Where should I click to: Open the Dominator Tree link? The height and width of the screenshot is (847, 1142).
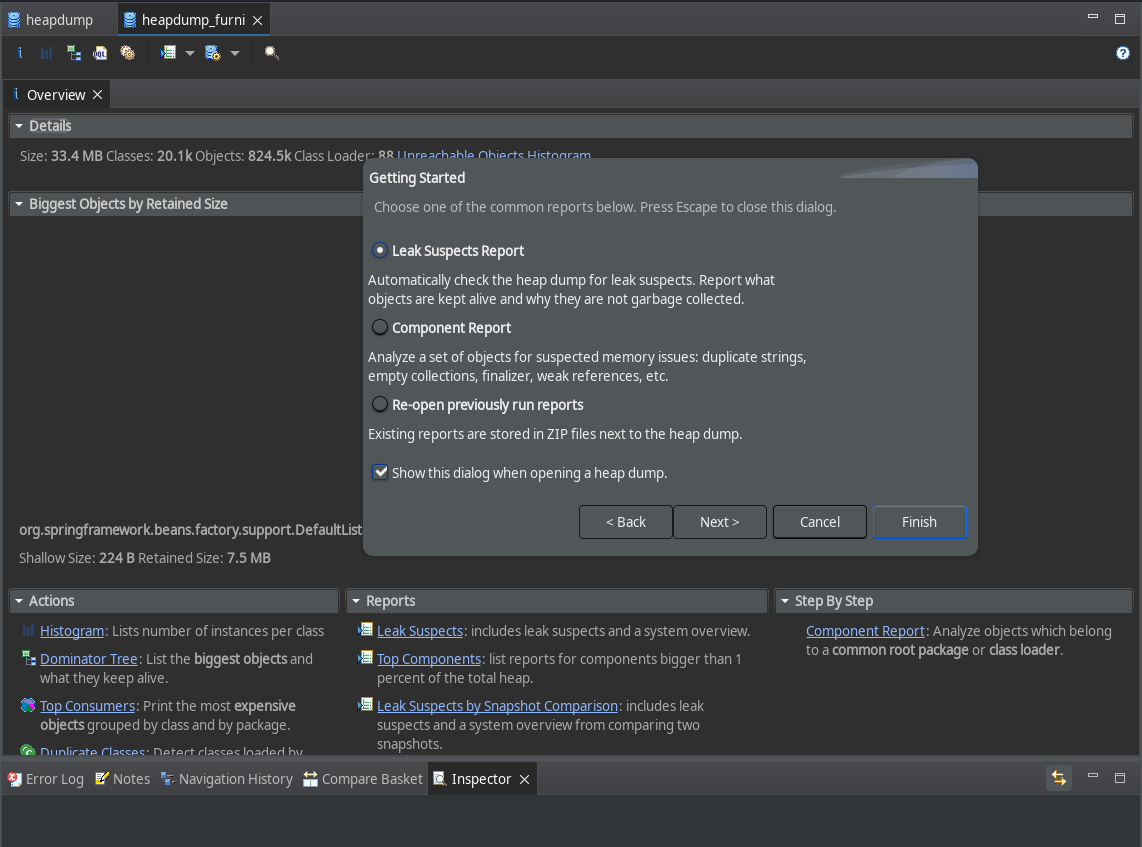[x=89, y=658]
